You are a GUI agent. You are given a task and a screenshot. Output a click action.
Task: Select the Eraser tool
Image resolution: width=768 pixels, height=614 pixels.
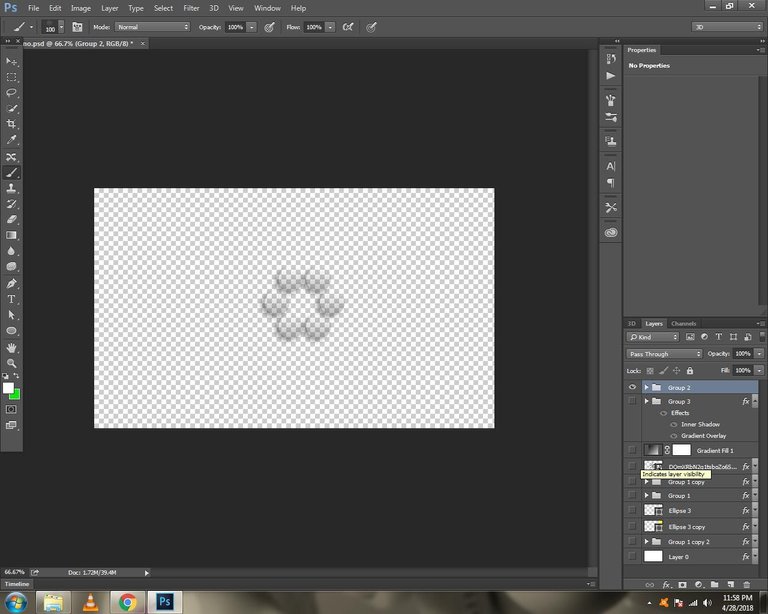tap(11, 219)
